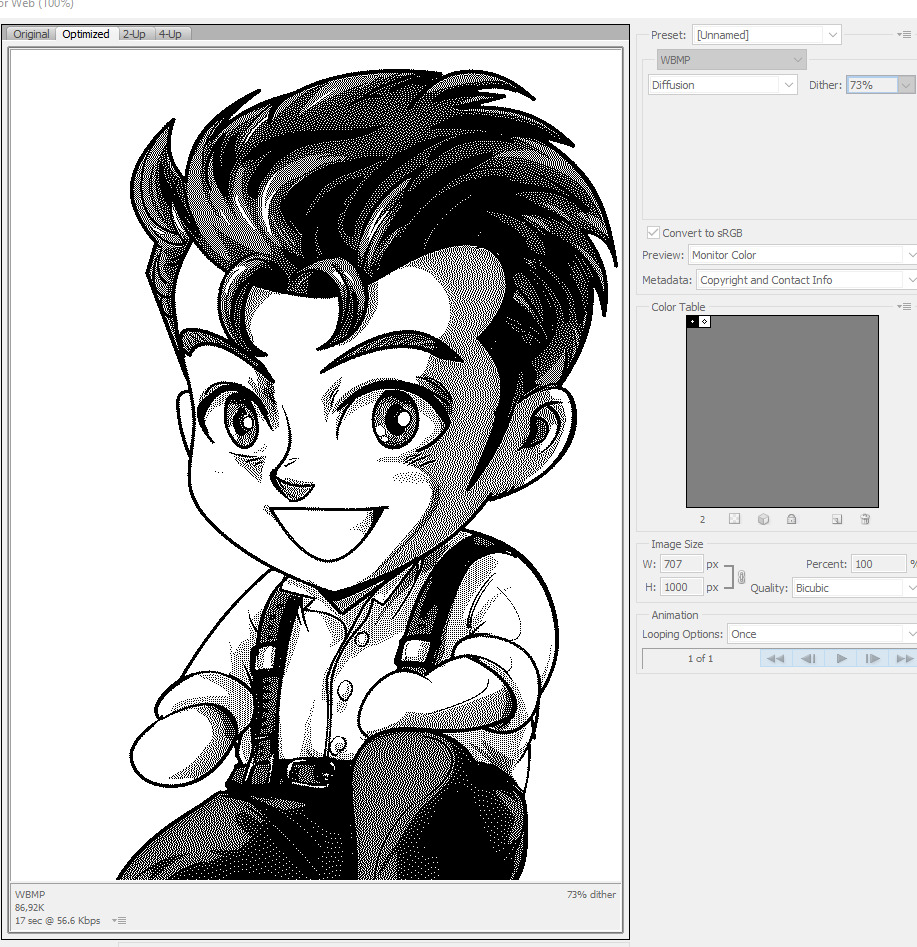Select the black swatch in Color Table
Viewport: 917px width, 947px height.
click(692, 321)
